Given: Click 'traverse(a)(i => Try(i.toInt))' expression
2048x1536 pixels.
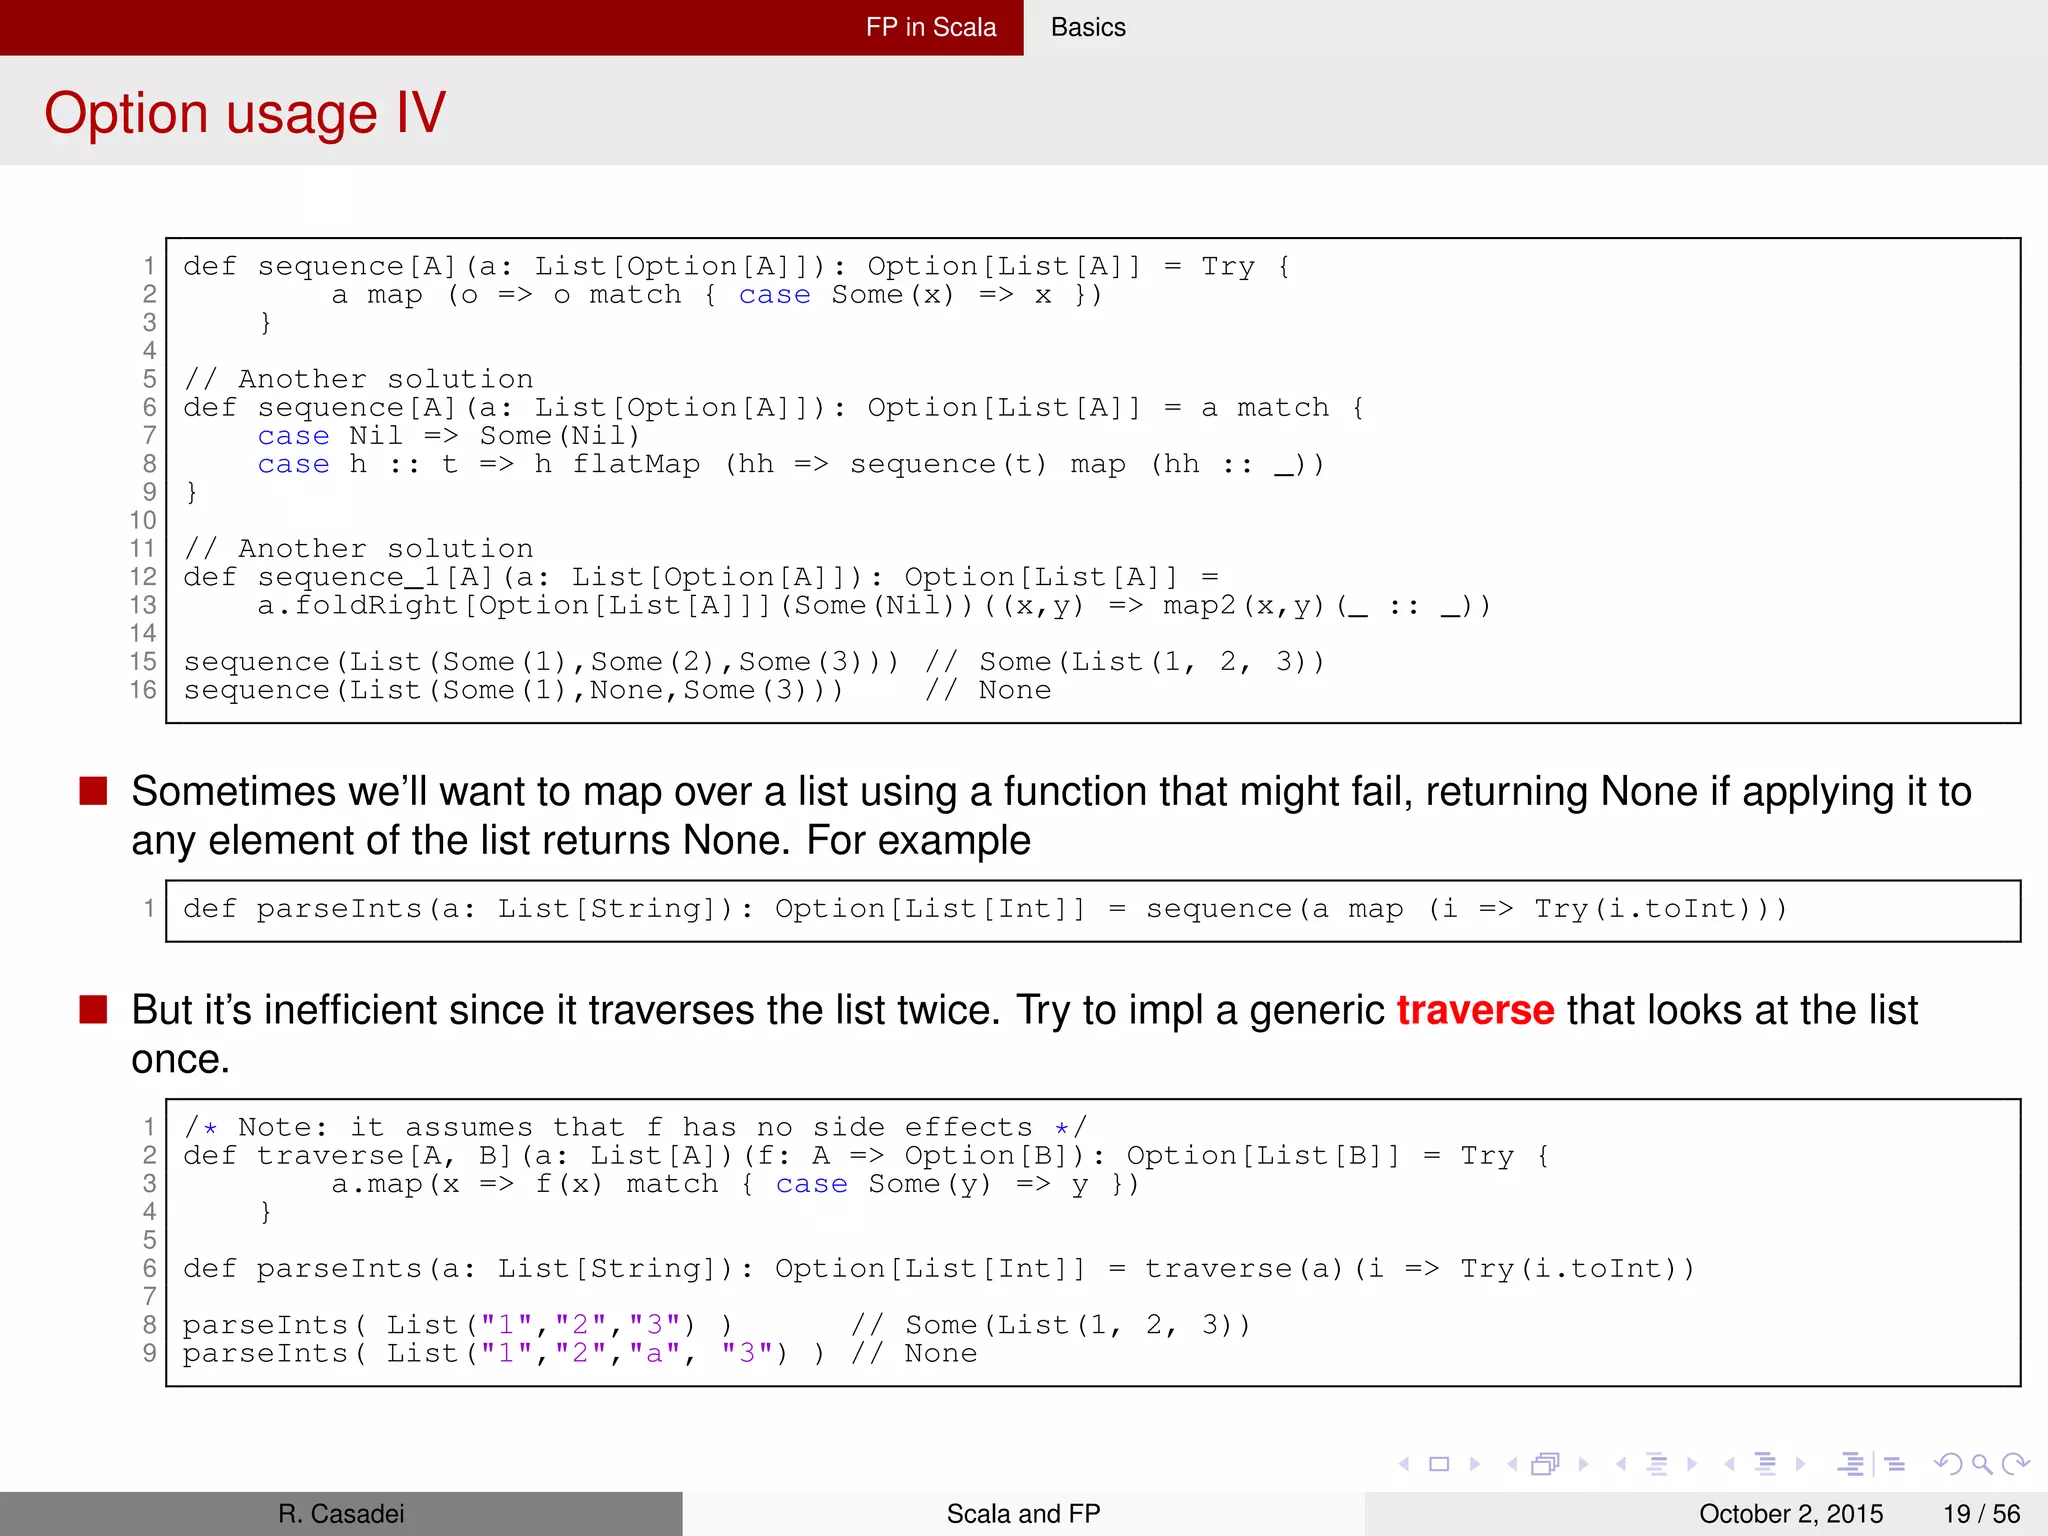Looking at the screenshot, I should pyautogui.click(x=1420, y=1268).
